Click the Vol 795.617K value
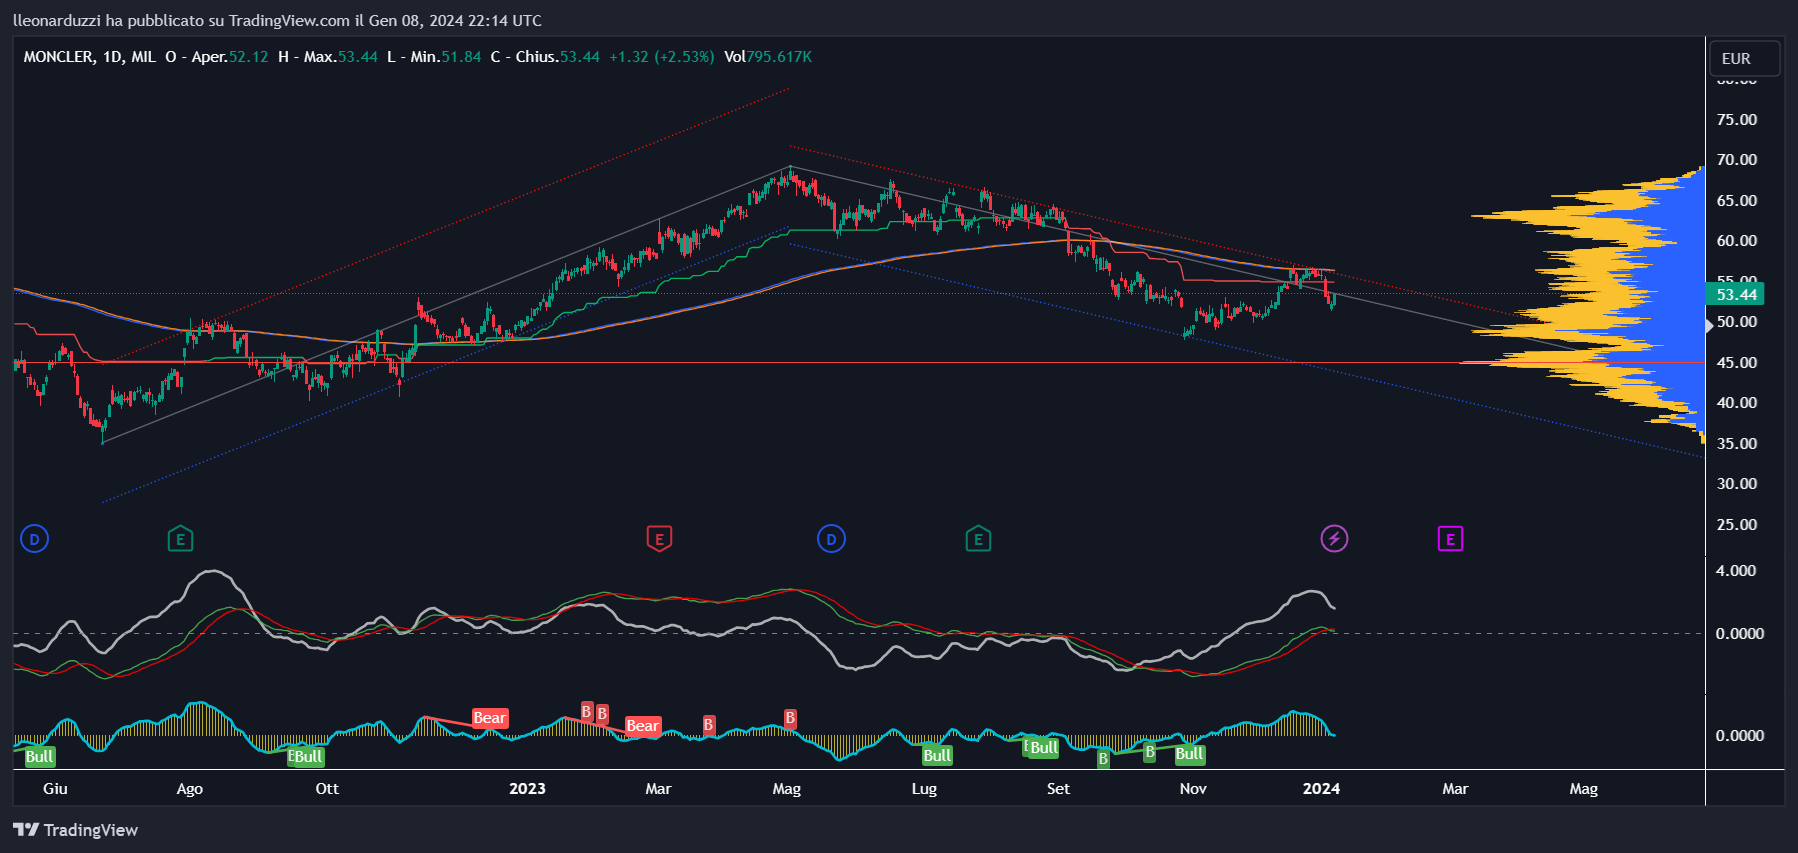 pos(768,57)
